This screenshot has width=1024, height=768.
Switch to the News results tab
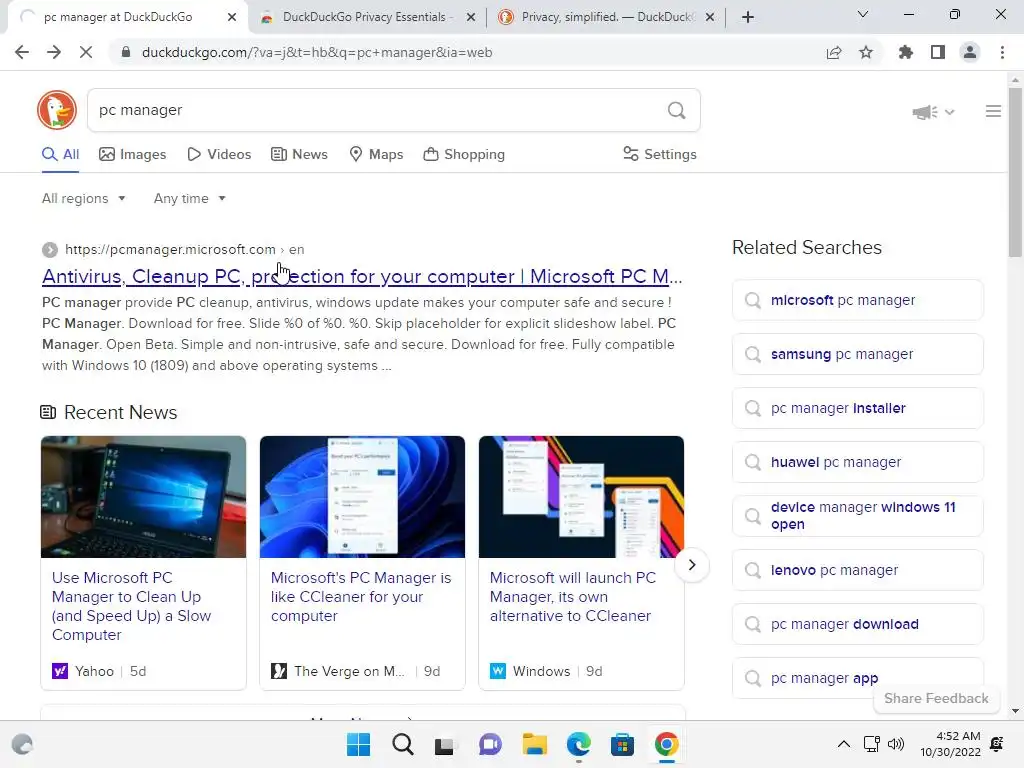pyautogui.click(x=299, y=155)
